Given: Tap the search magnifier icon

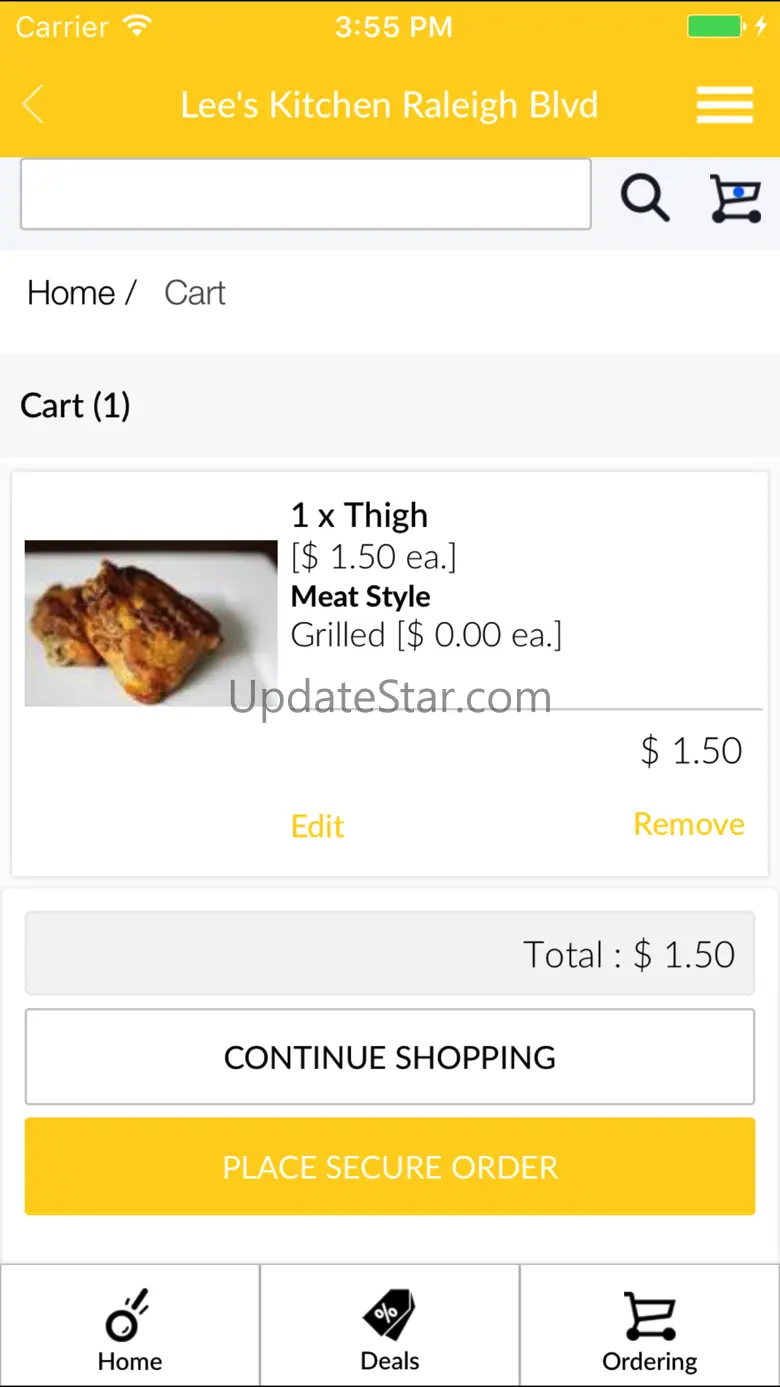Looking at the screenshot, I should tap(645, 197).
